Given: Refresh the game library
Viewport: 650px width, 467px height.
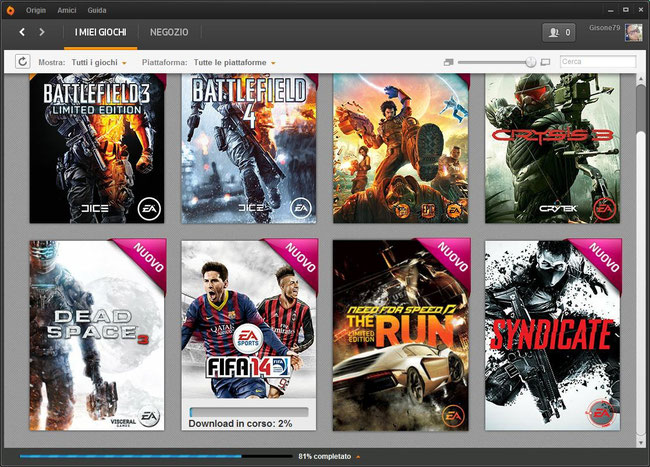Looking at the screenshot, I should pos(23,62).
